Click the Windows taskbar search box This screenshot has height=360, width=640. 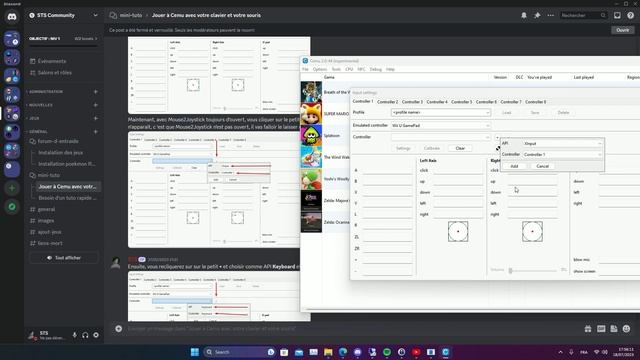(x=239, y=352)
